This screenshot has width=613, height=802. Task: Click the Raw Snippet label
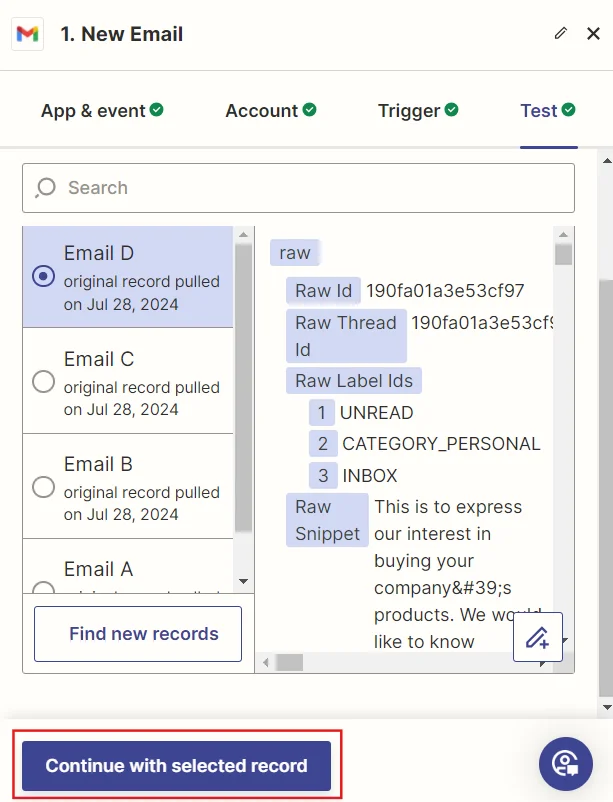[x=327, y=520]
